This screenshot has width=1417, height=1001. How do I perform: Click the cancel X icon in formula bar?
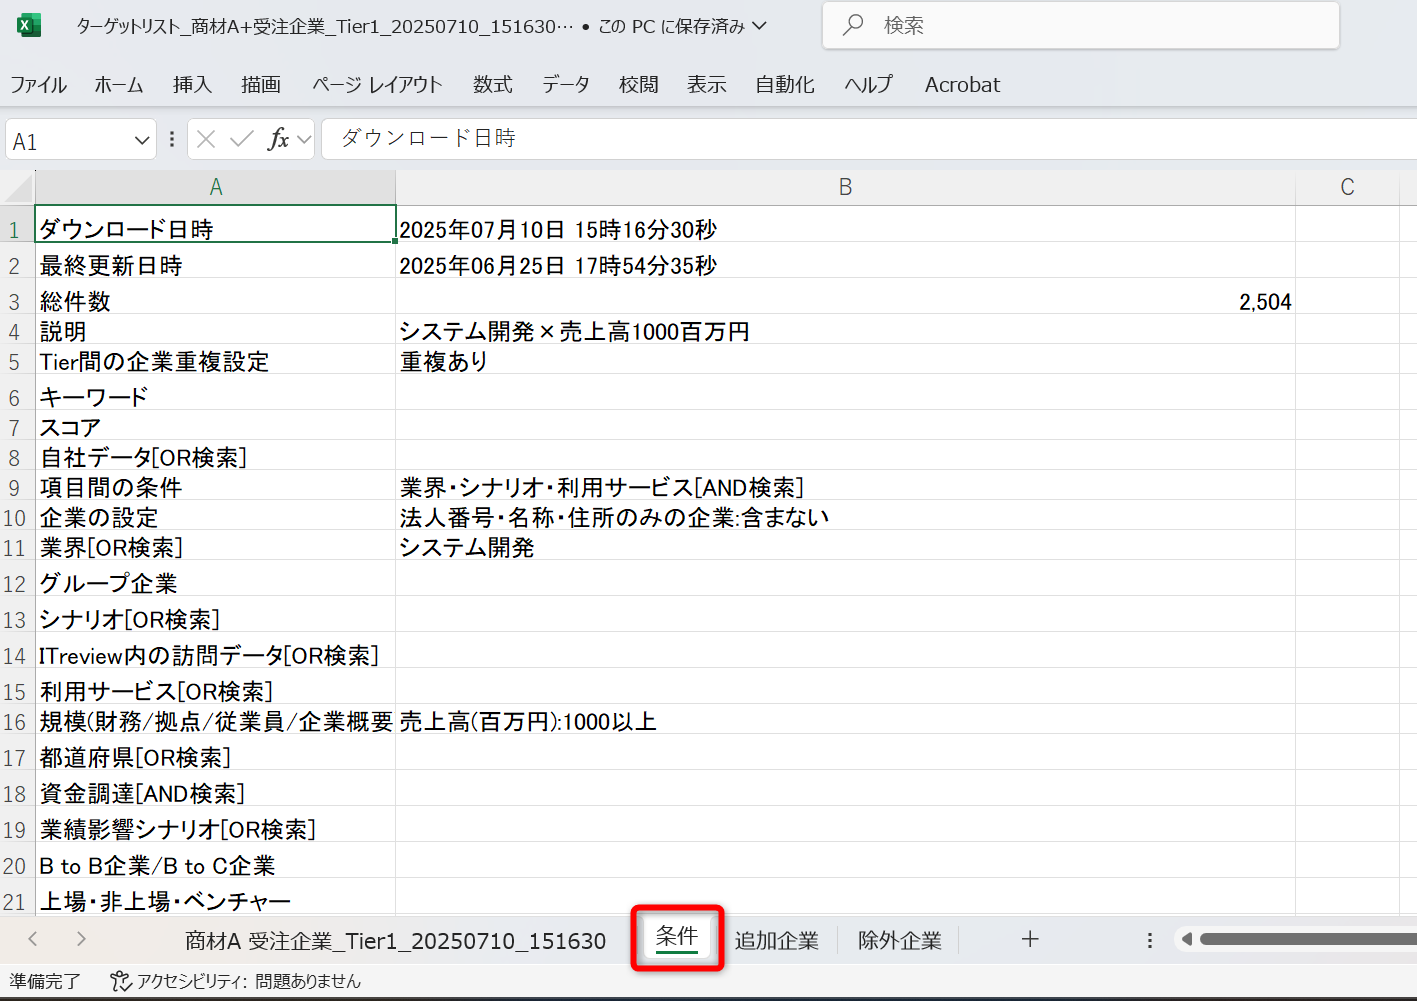pos(206,139)
